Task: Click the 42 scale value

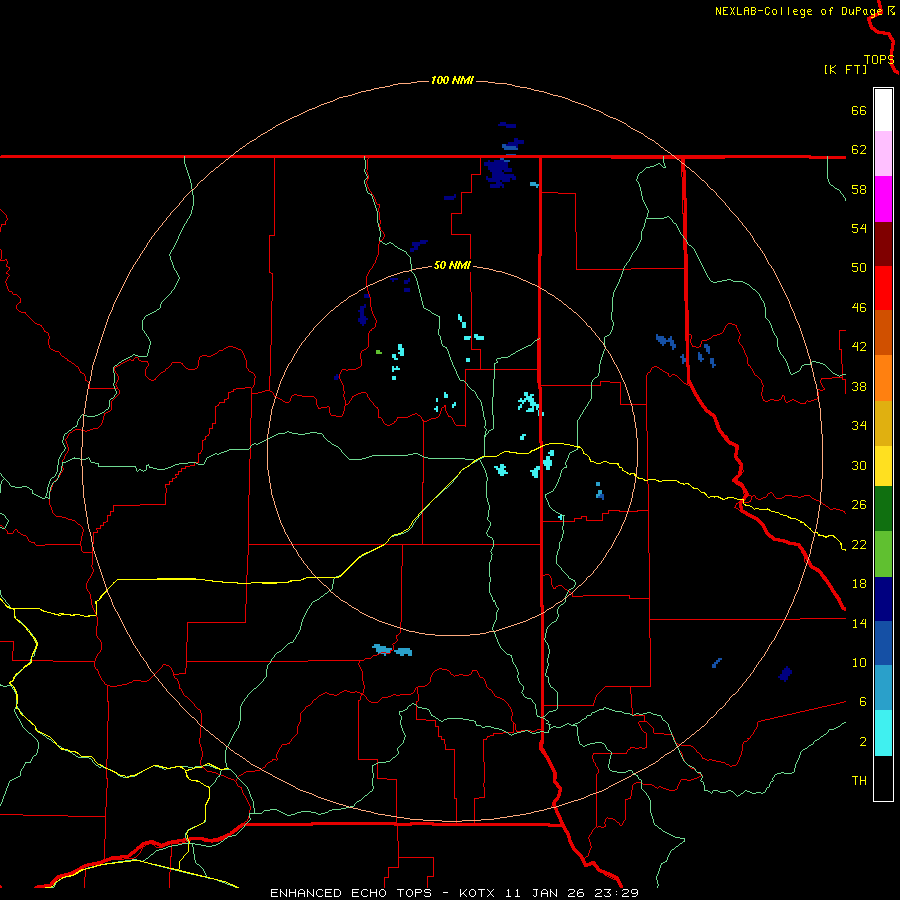Action: click(x=859, y=347)
